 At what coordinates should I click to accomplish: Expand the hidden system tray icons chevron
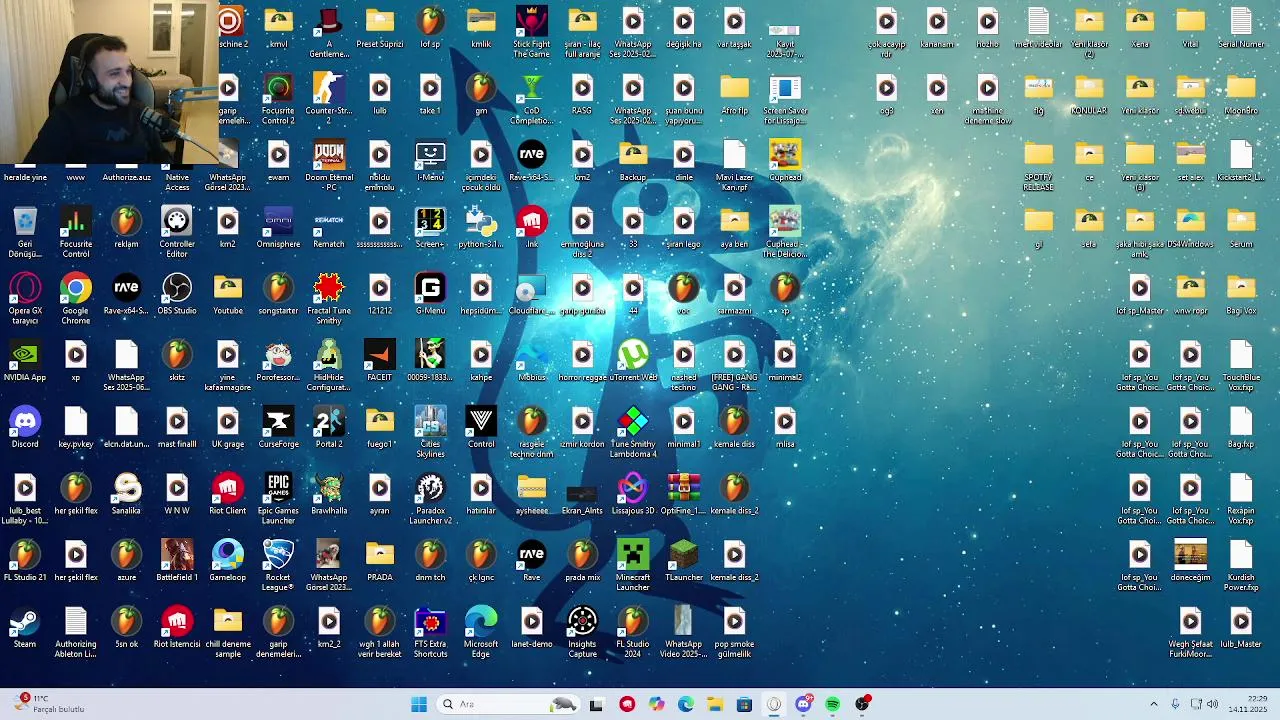1153,704
